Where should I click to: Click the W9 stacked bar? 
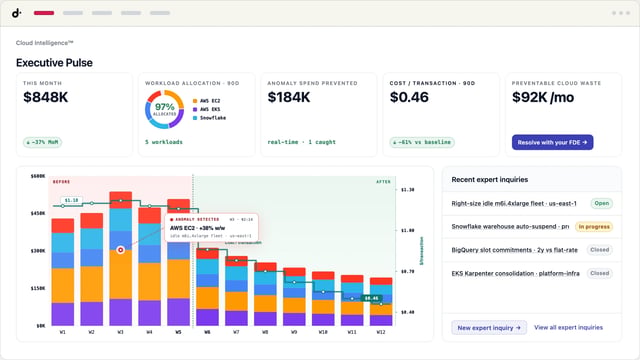(x=294, y=297)
